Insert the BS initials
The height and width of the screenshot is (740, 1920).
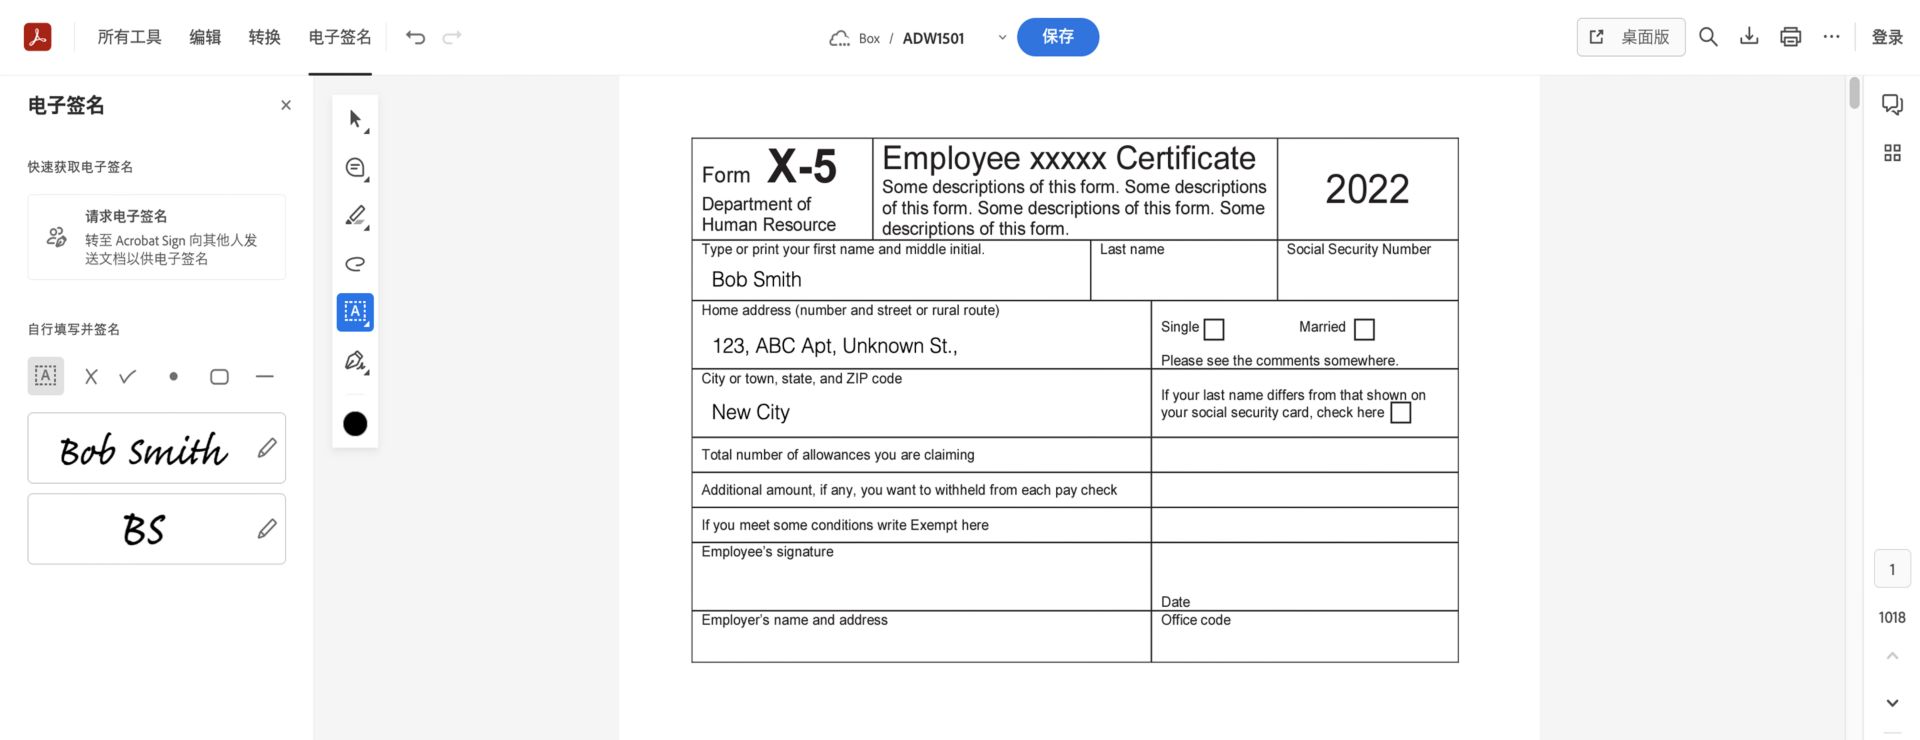click(143, 529)
